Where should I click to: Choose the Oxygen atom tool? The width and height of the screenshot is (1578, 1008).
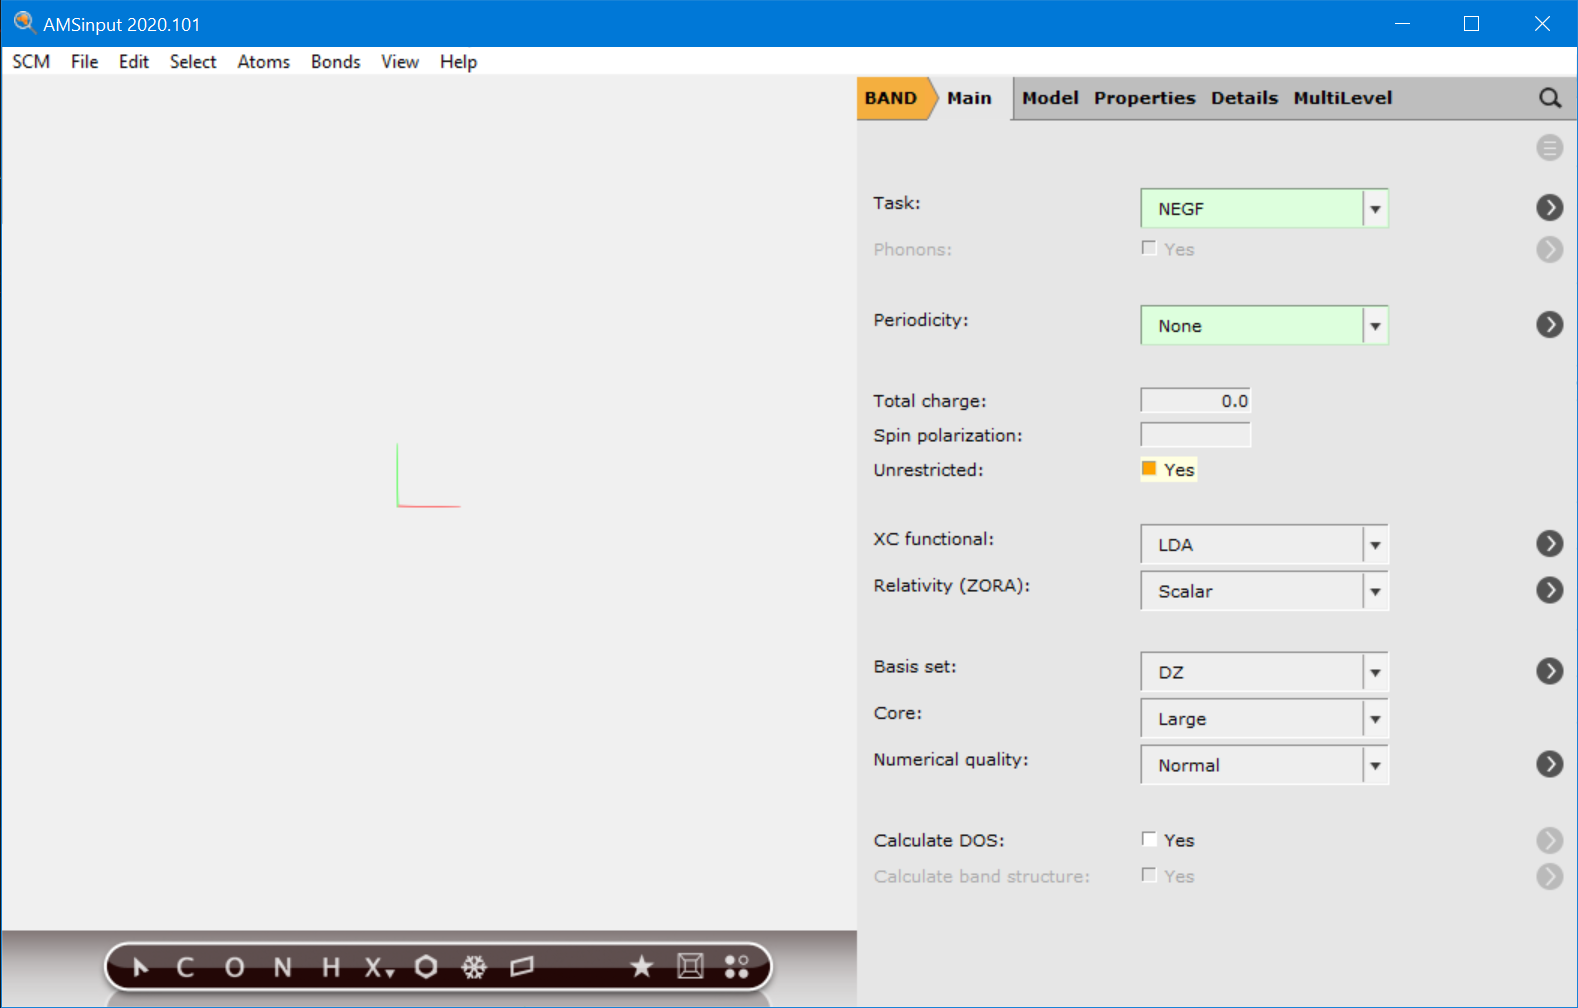coord(234,967)
